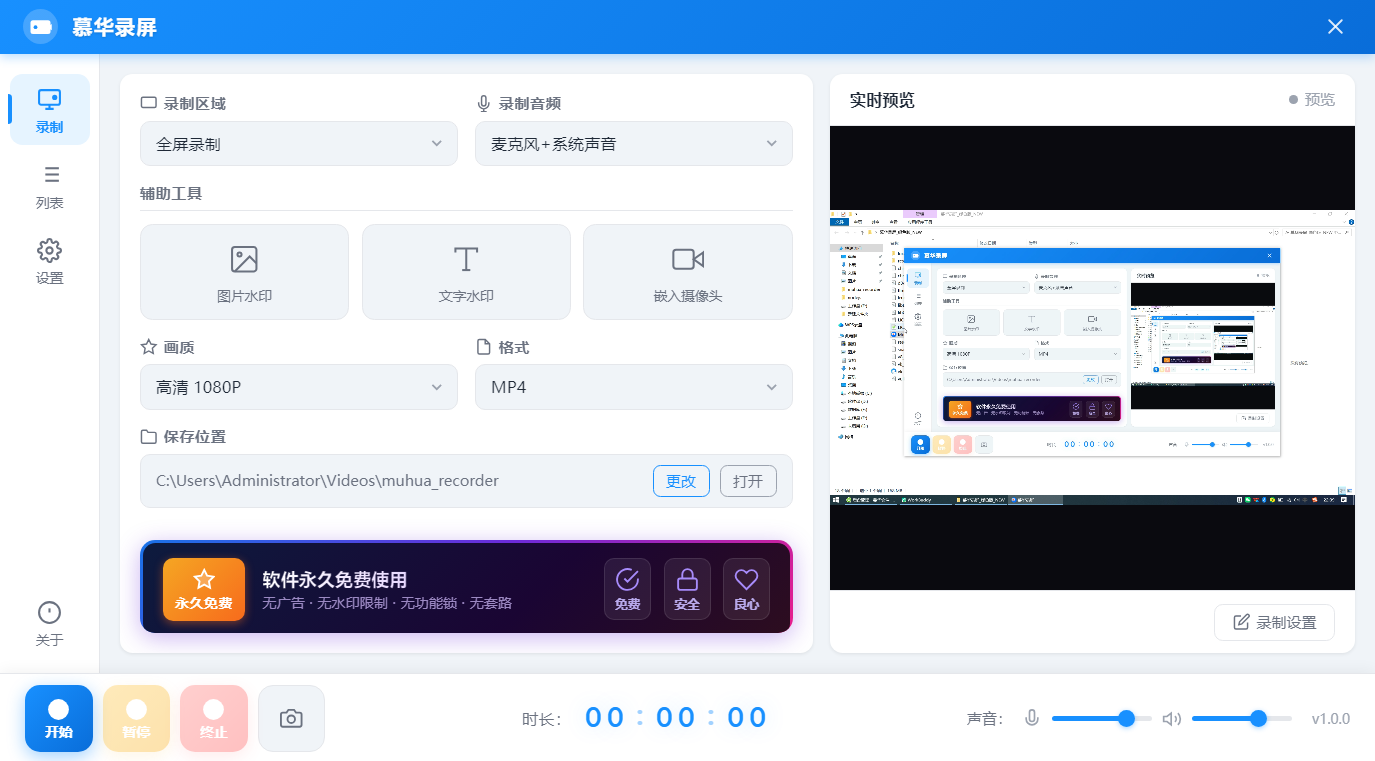Click the 暂停 pause button
The width and height of the screenshot is (1375, 761).
click(136, 718)
